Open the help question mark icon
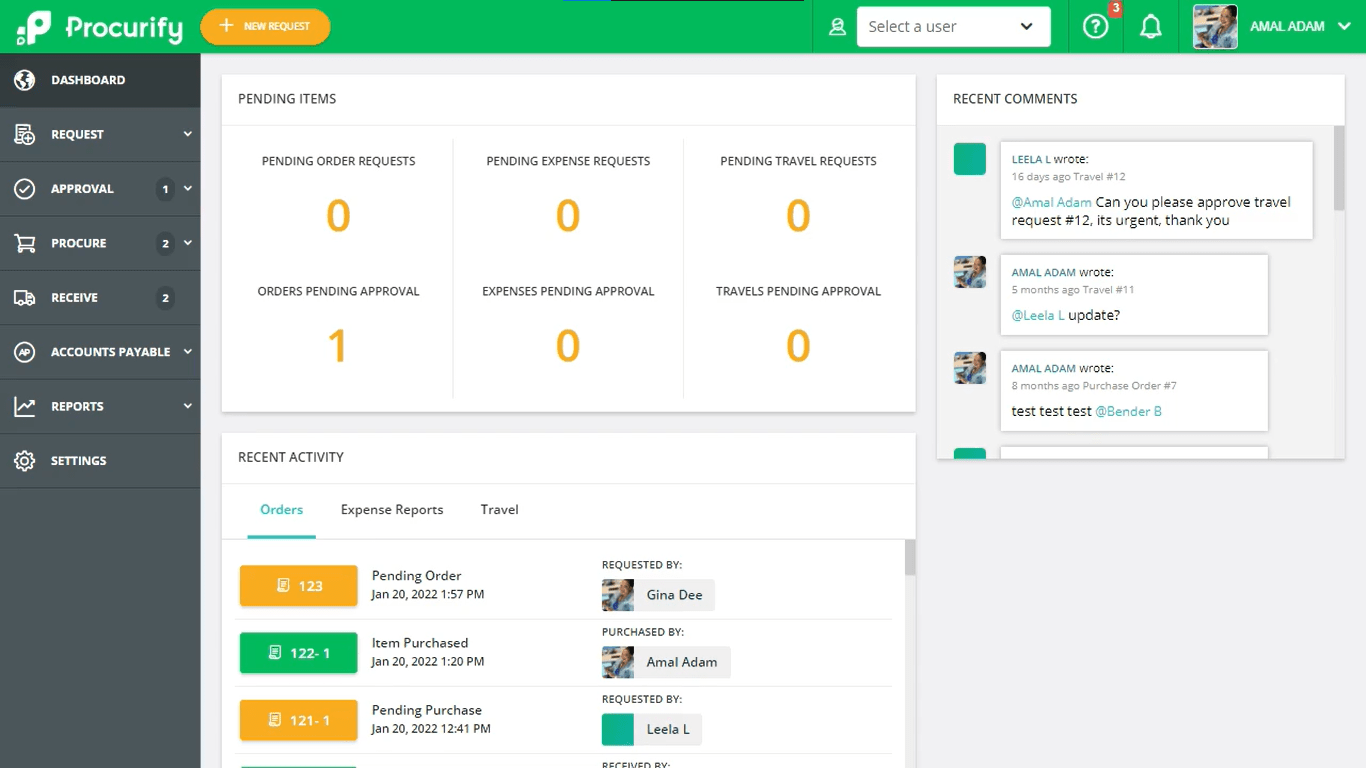This screenshot has height=768, width=1366. 1096,27
